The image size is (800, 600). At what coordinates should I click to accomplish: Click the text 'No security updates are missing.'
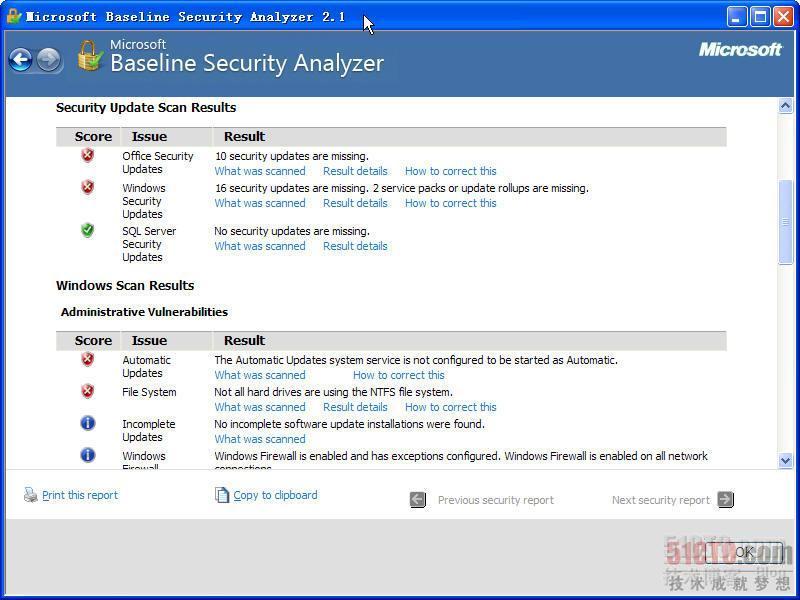(292, 231)
